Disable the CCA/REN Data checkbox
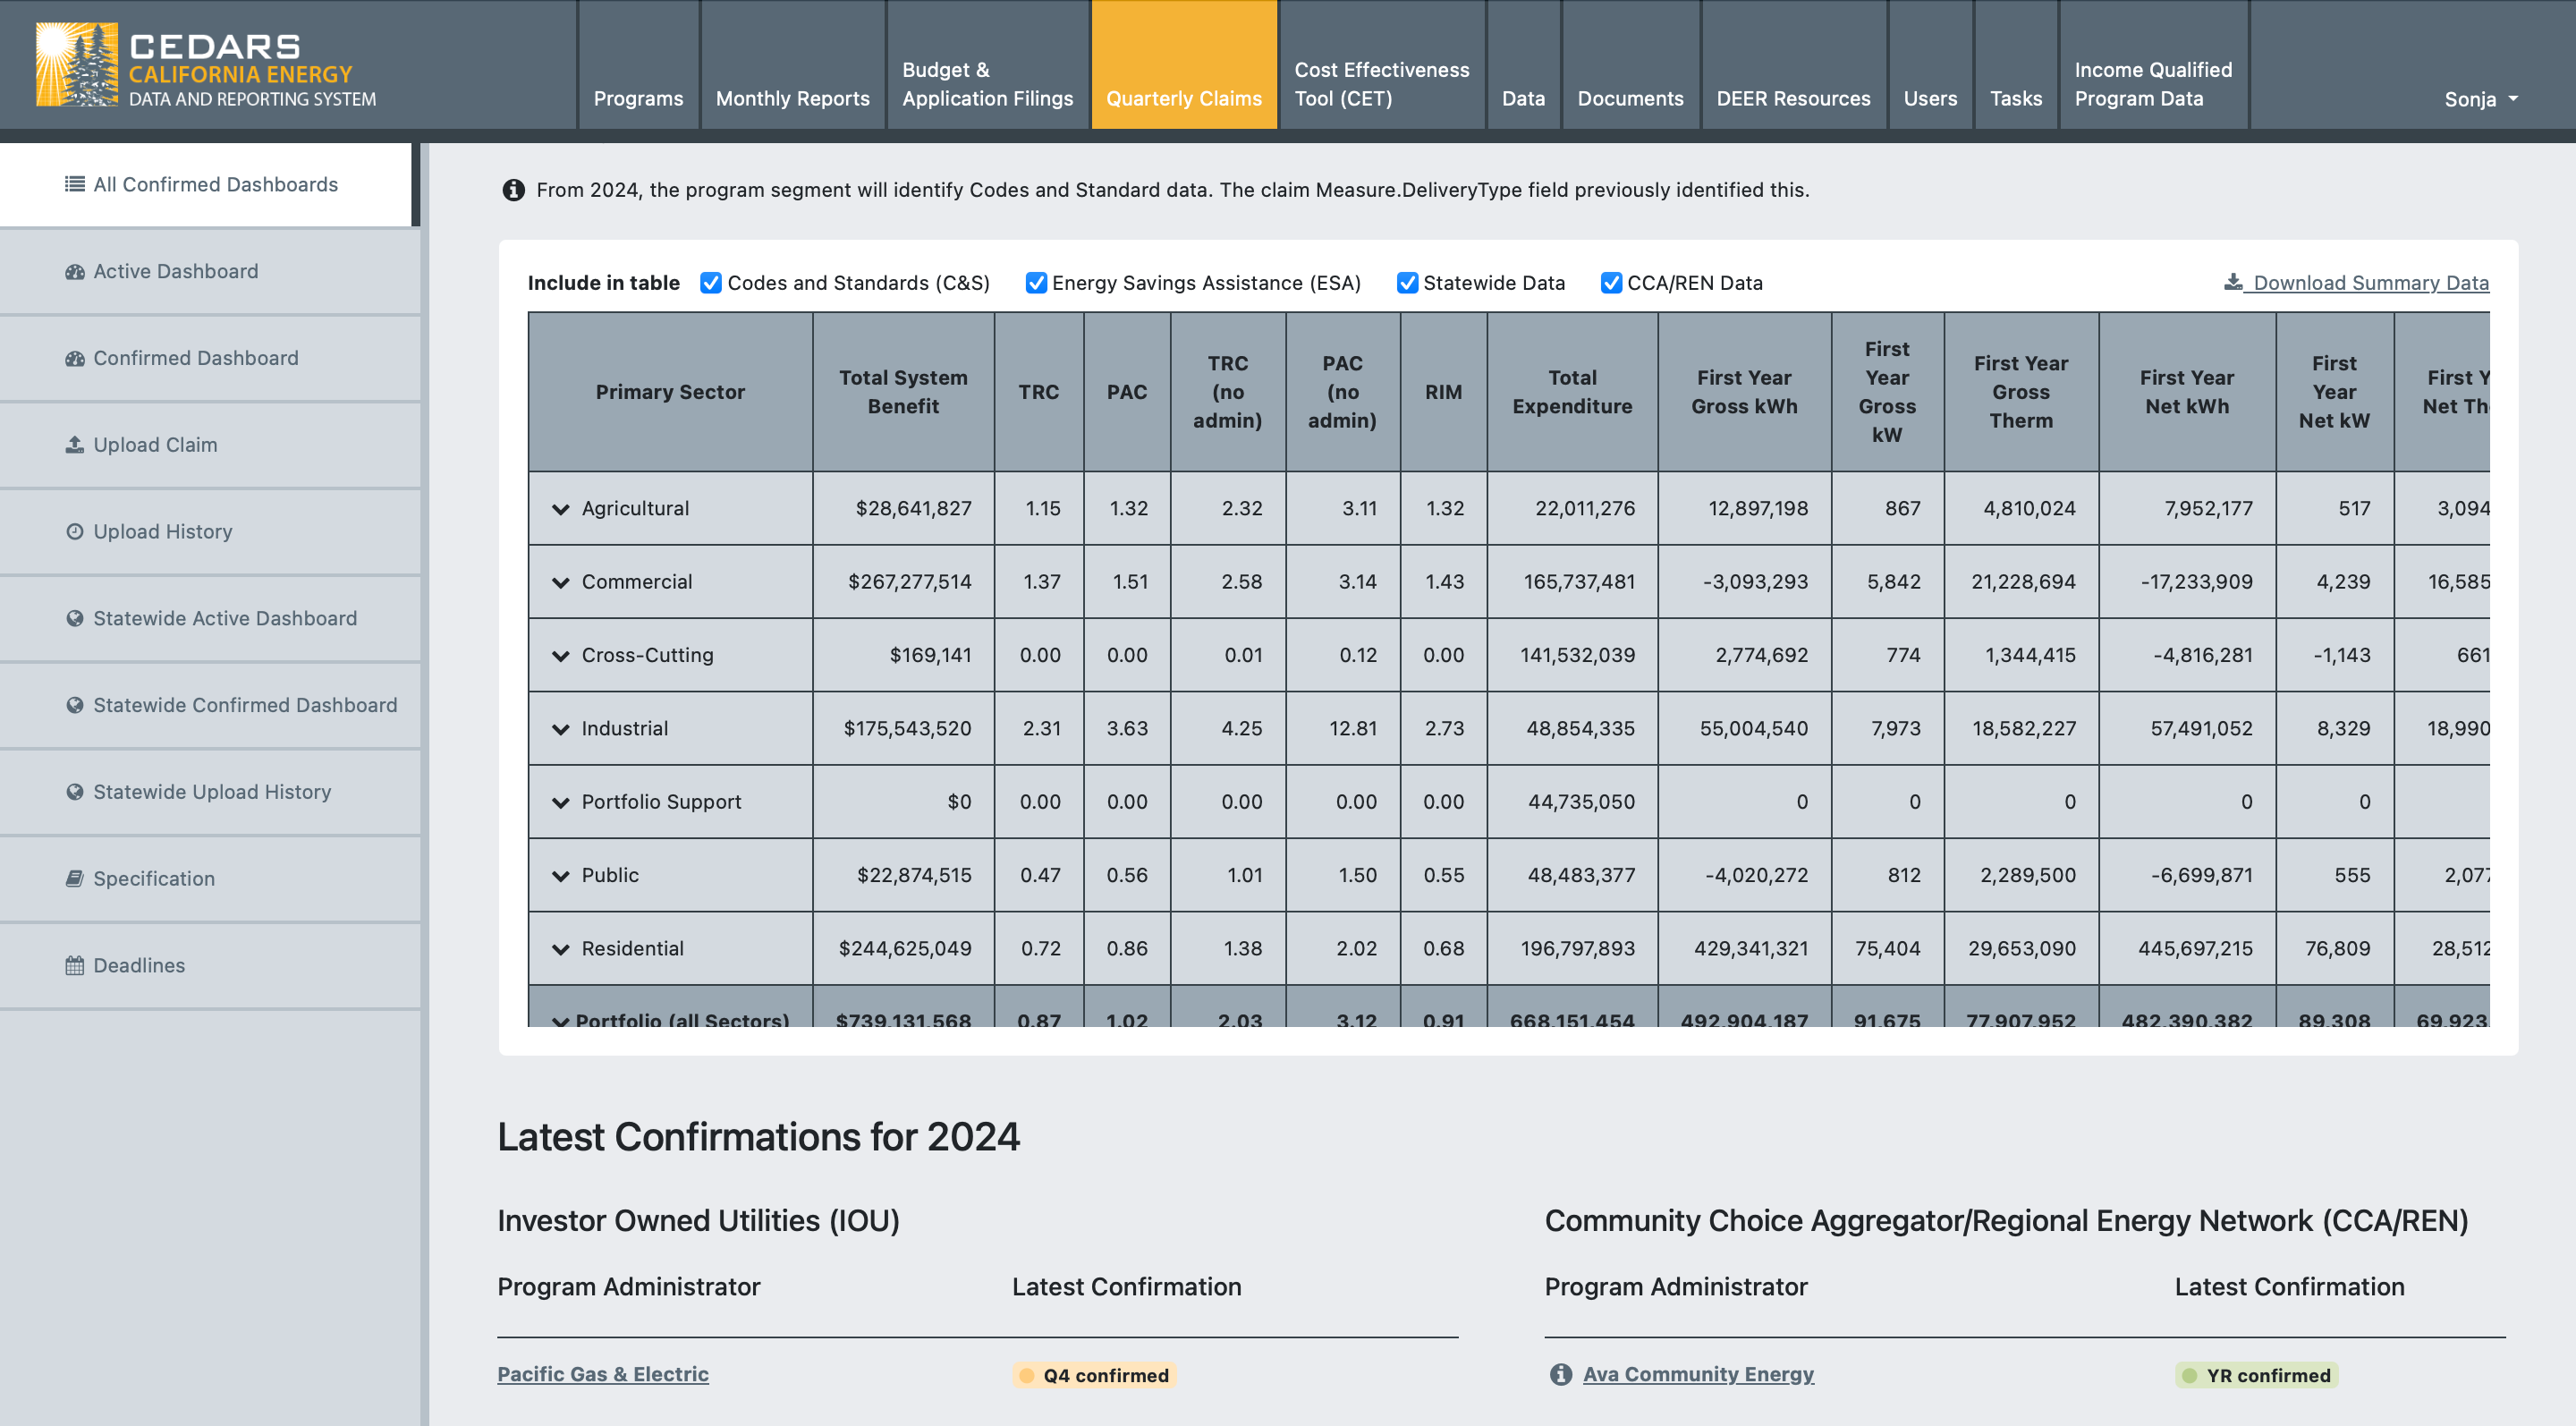 coord(1611,283)
